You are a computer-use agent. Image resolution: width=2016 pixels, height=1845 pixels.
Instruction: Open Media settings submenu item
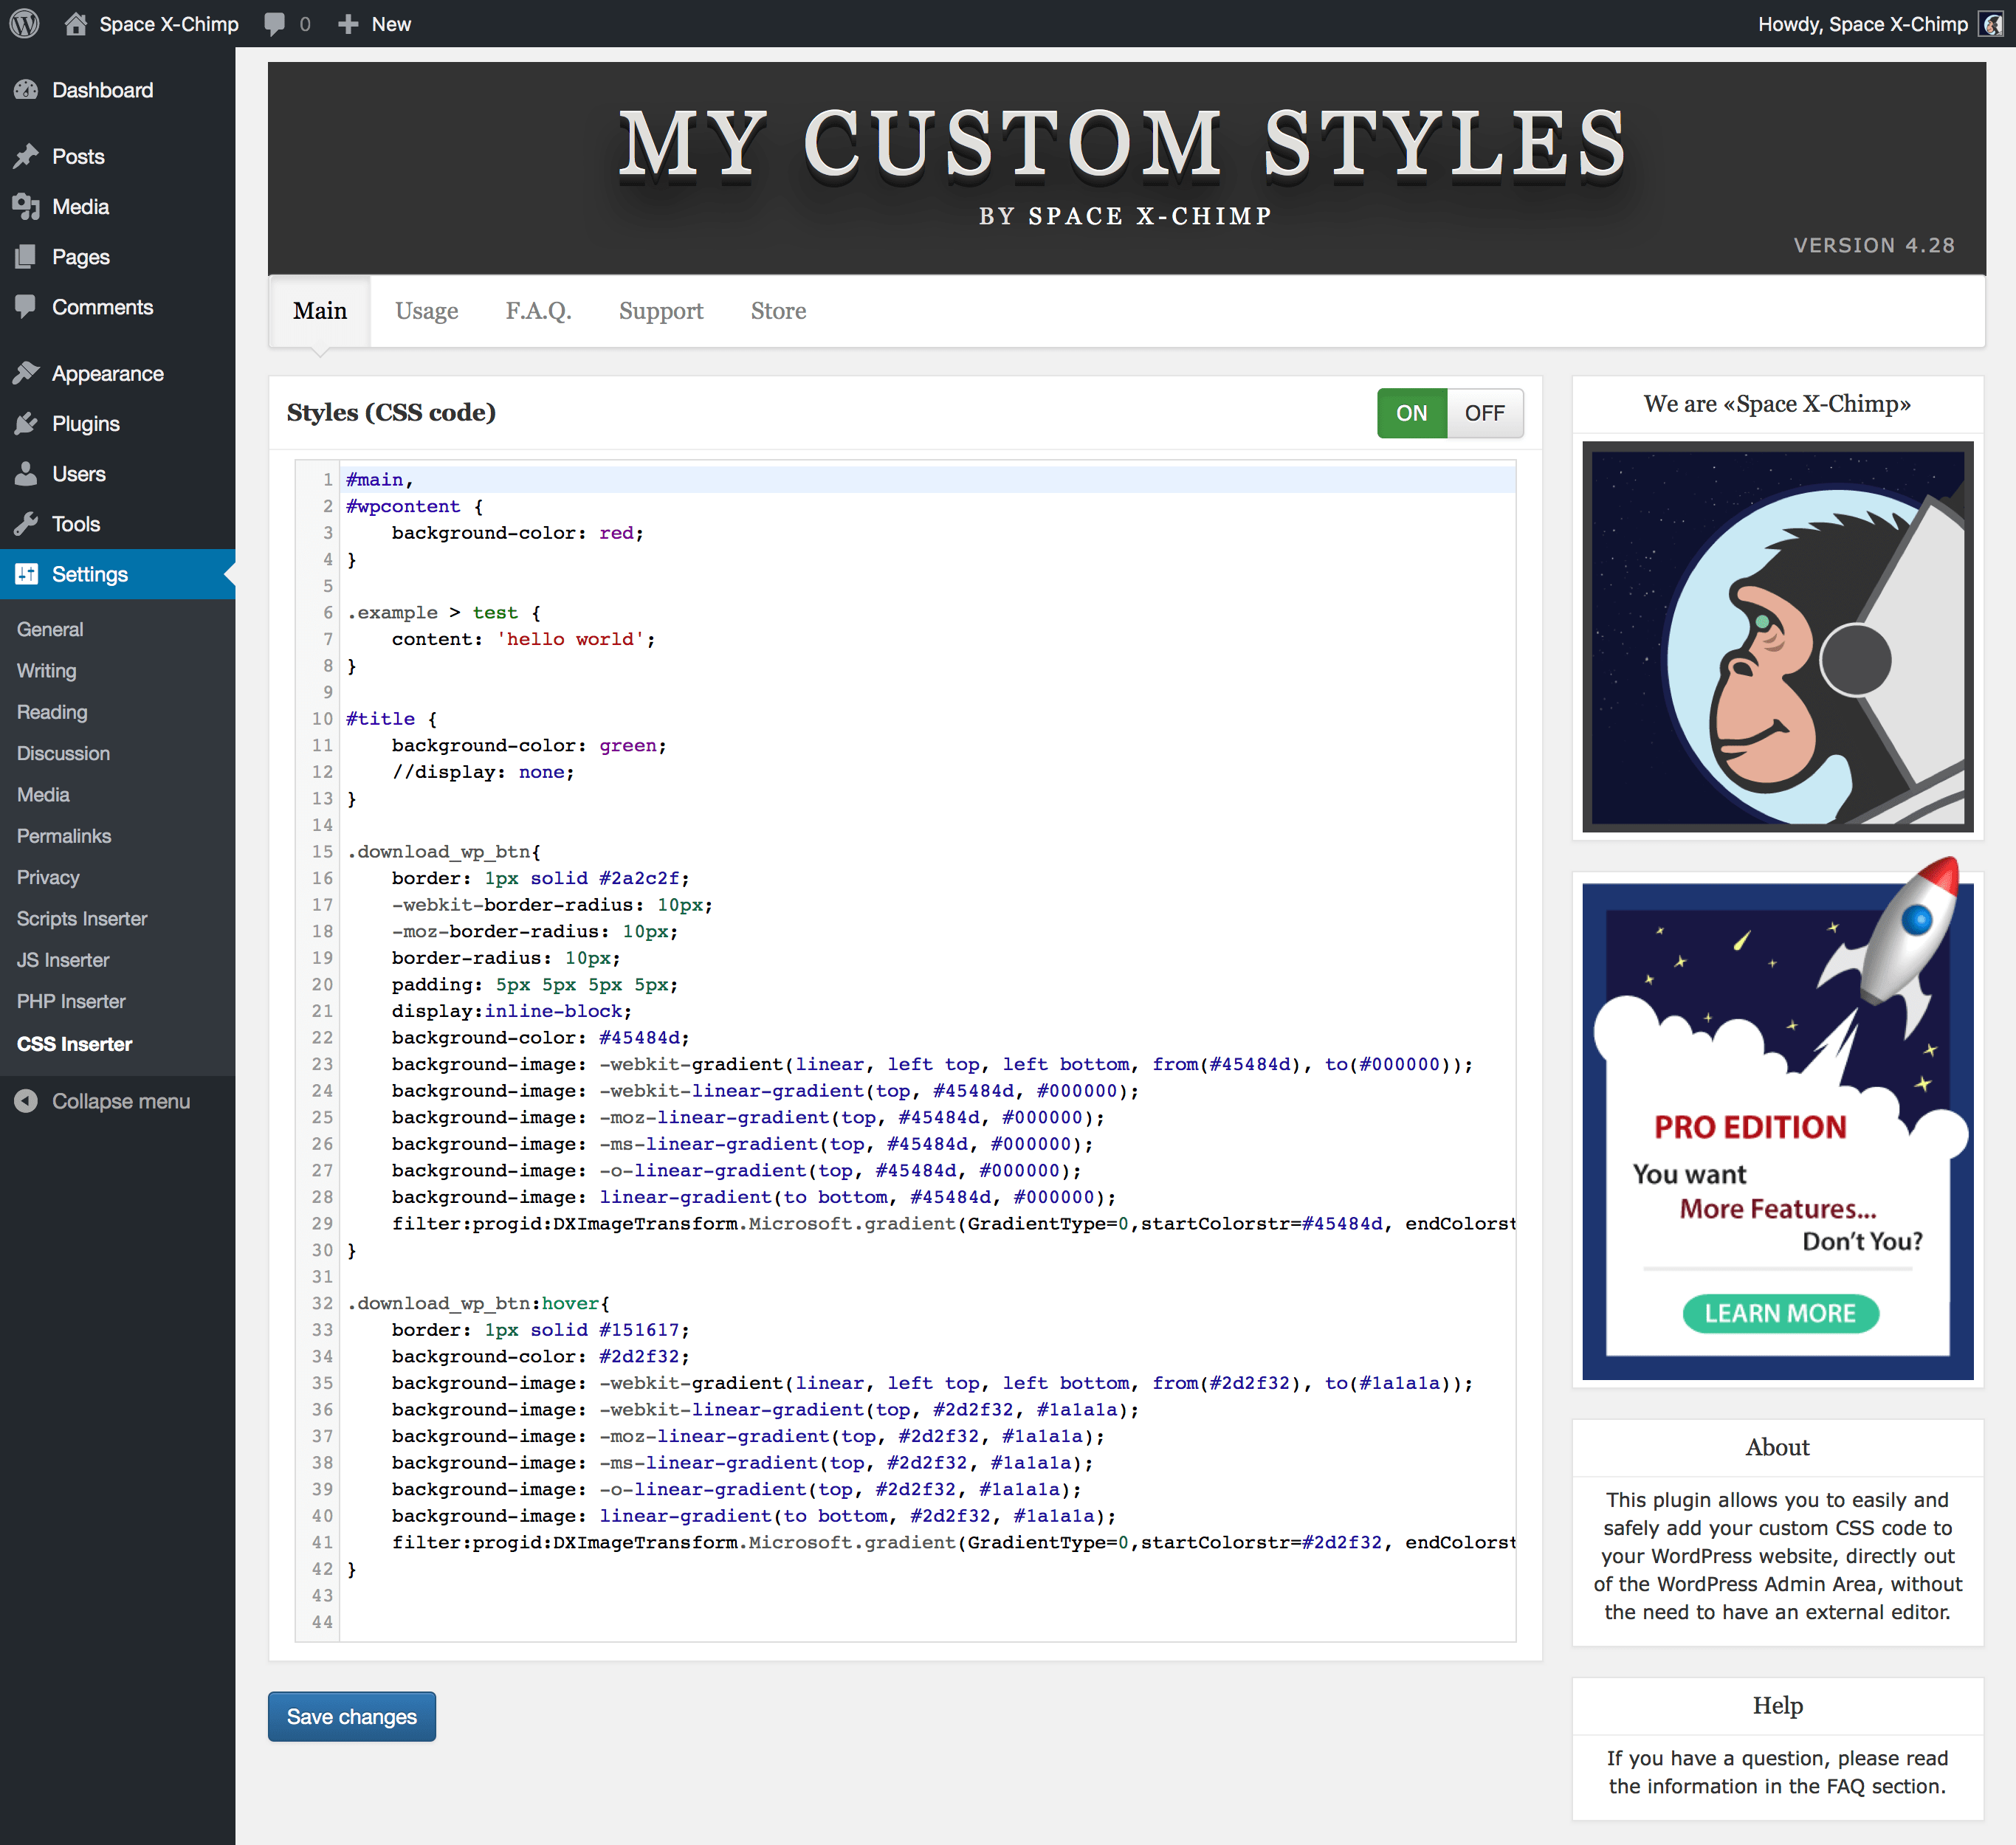[43, 795]
